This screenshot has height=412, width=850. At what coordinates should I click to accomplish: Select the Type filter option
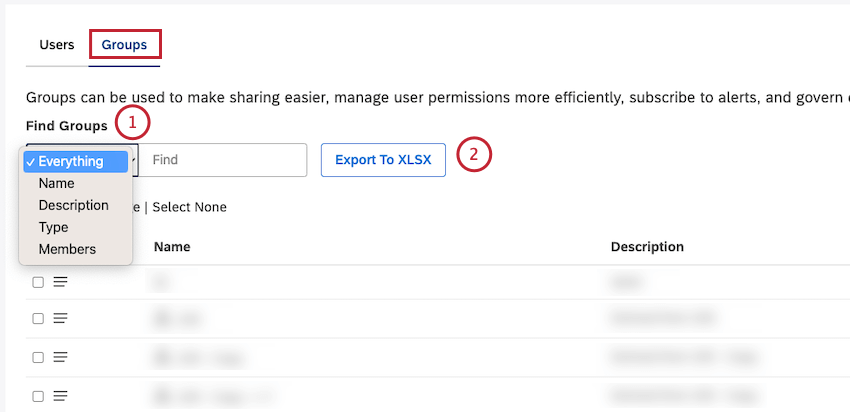tap(53, 227)
